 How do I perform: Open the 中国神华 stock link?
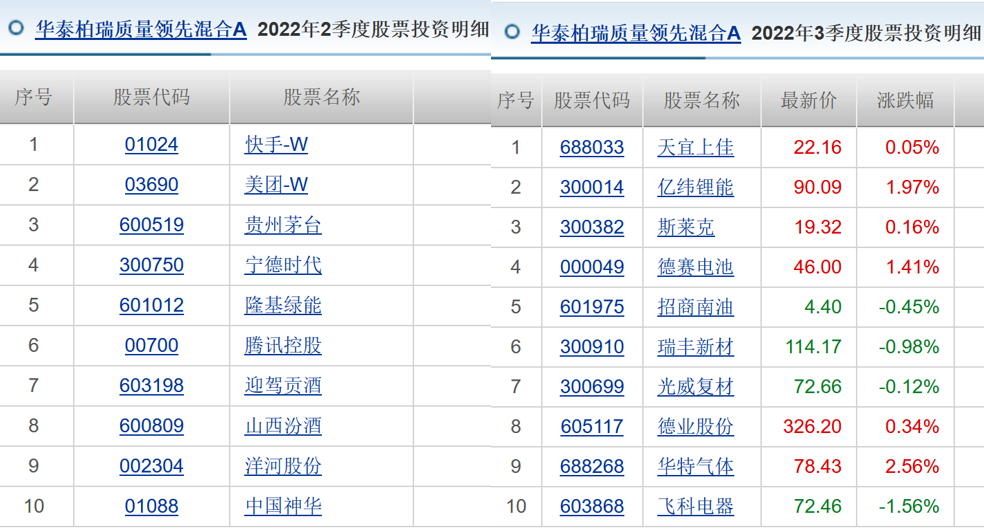pyautogui.click(x=283, y=506)
